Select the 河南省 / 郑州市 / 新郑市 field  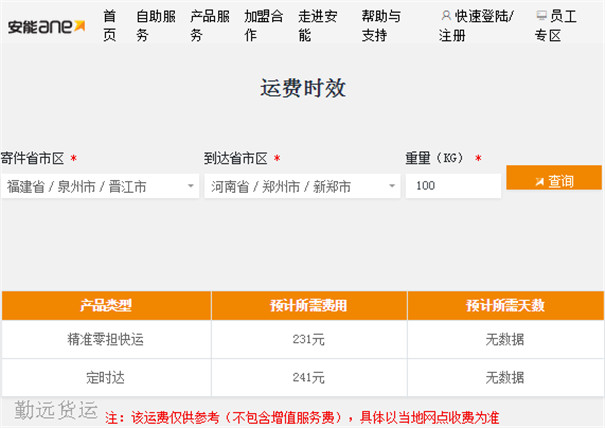pyautogui.click(x=302, y=186)
